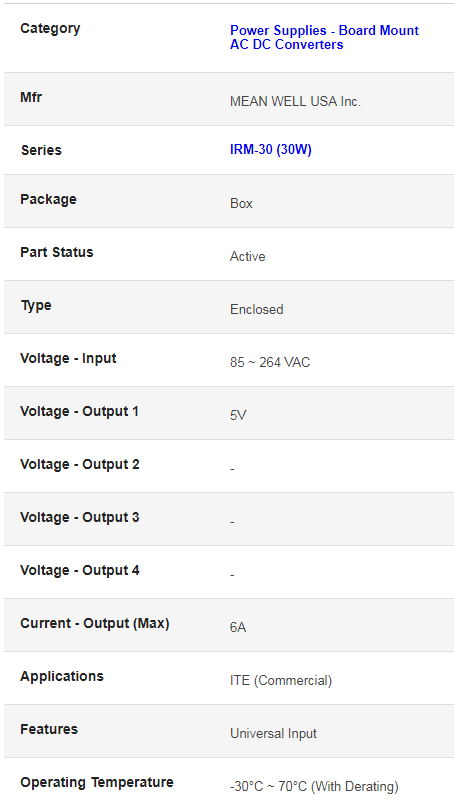Image resolution: width=454 pixels, height=800 pixels.
Task: Select the Package value Box
Action: pyautogui.click(x=241, y=204)
